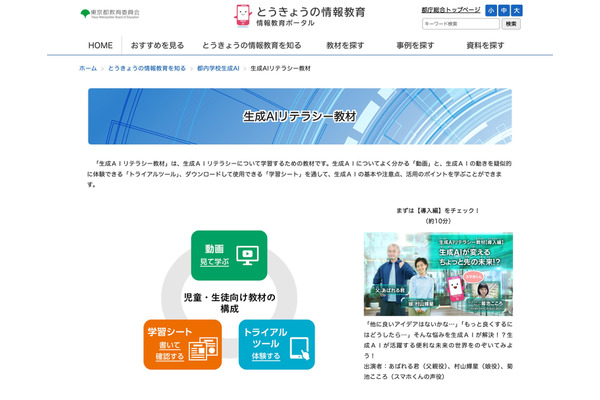Viewport: 600px width, 400px height.
Task: Click the とうきょうの情報教育を知る breadcrumb link
Action: pos(147,69)
